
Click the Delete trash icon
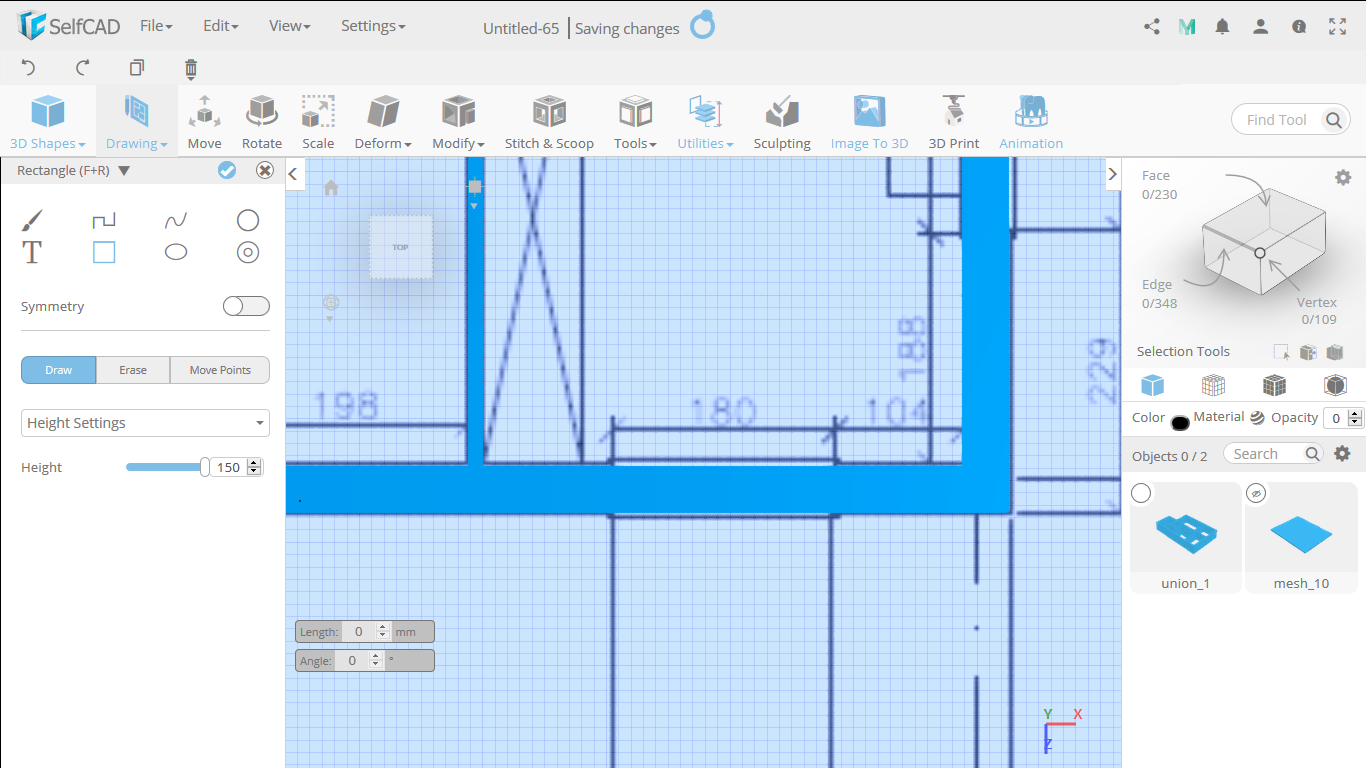coord(191,68)
